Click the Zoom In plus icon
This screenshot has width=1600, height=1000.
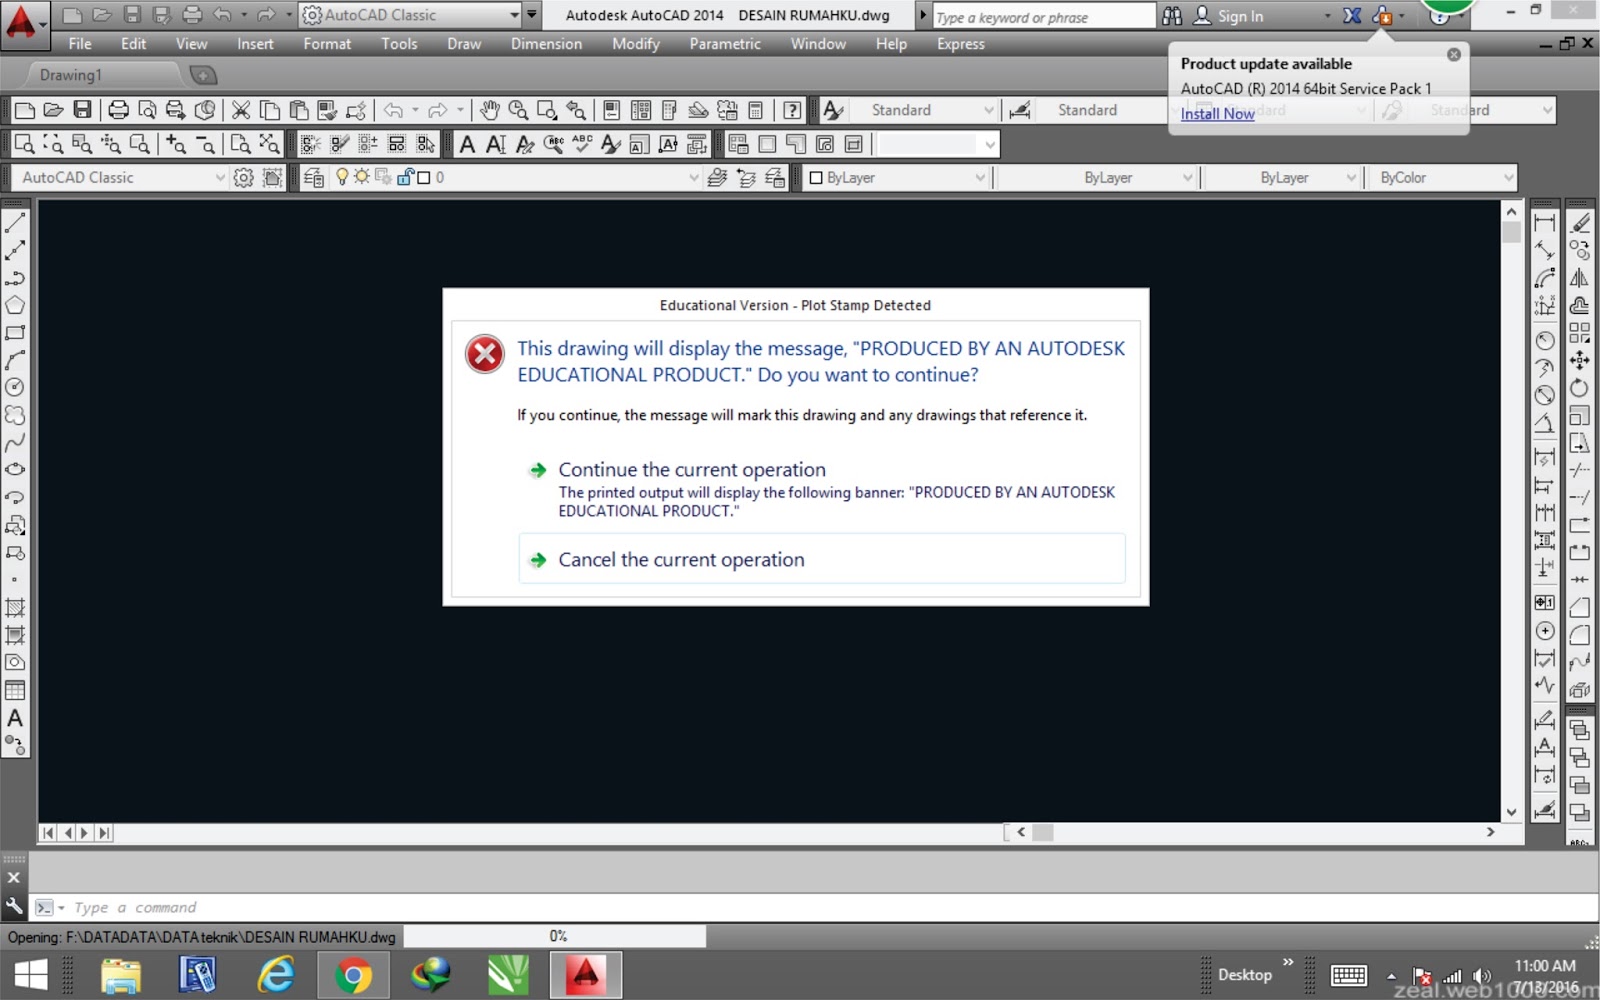(x=176, y=144)
